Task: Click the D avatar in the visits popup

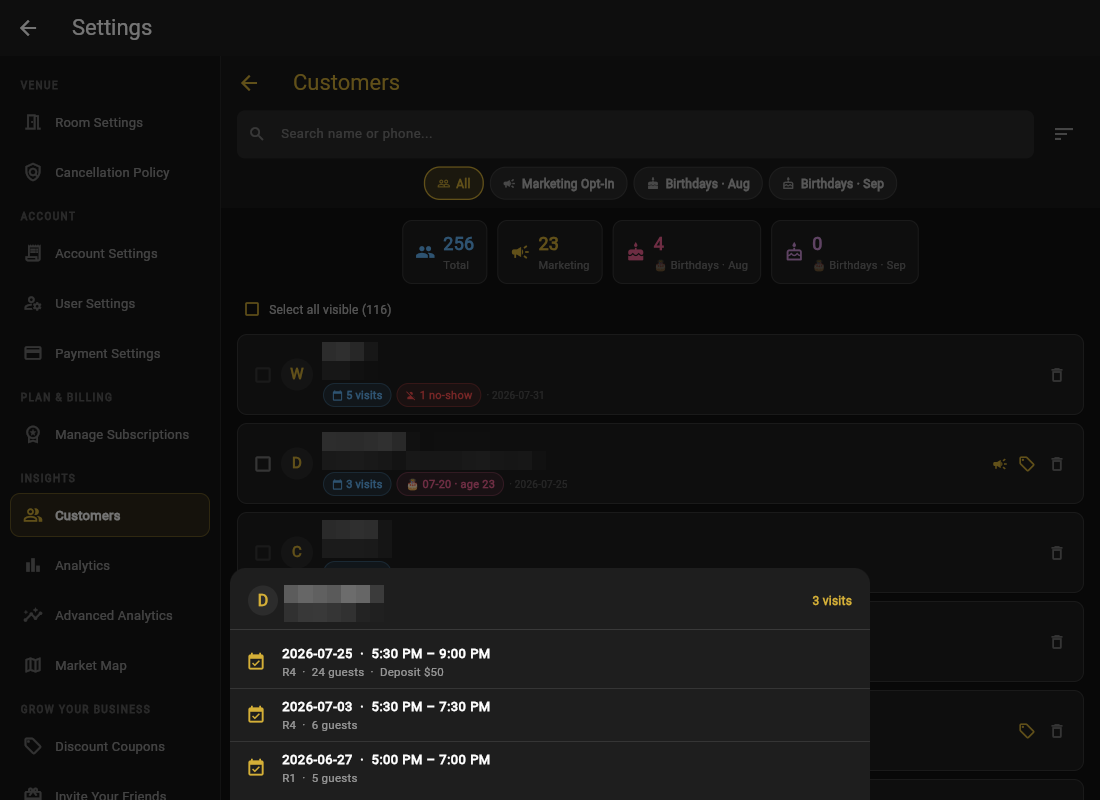Action: pos(263,601)
